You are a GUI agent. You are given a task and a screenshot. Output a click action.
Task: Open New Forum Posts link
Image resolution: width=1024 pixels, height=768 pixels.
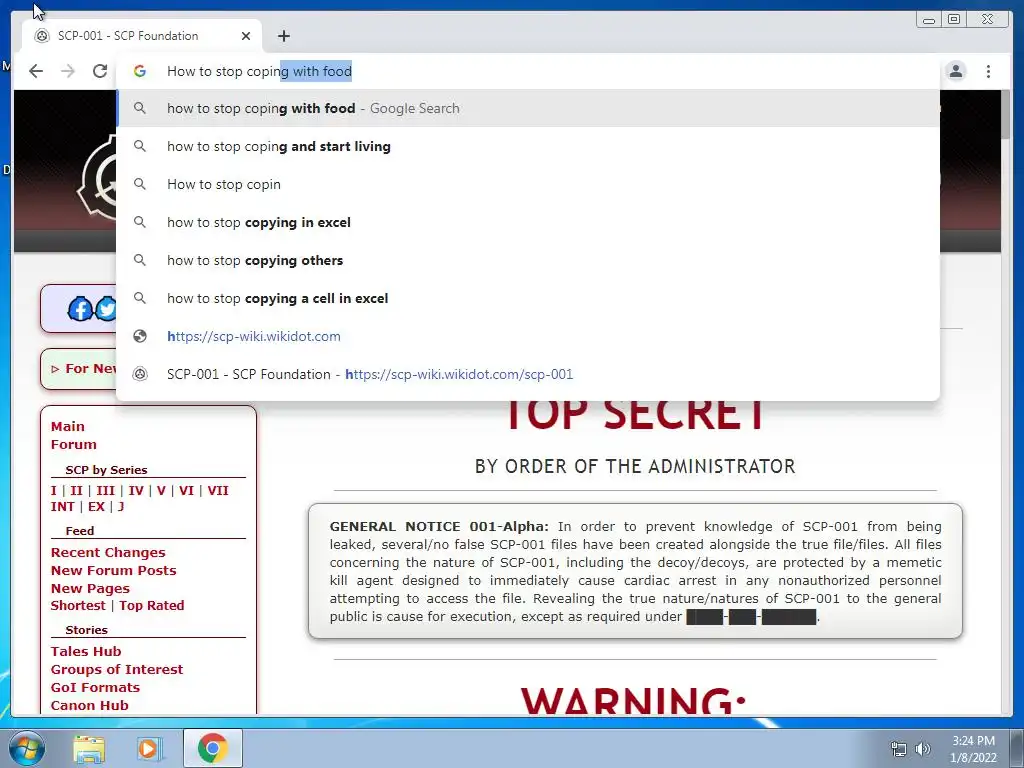[114, 570]
